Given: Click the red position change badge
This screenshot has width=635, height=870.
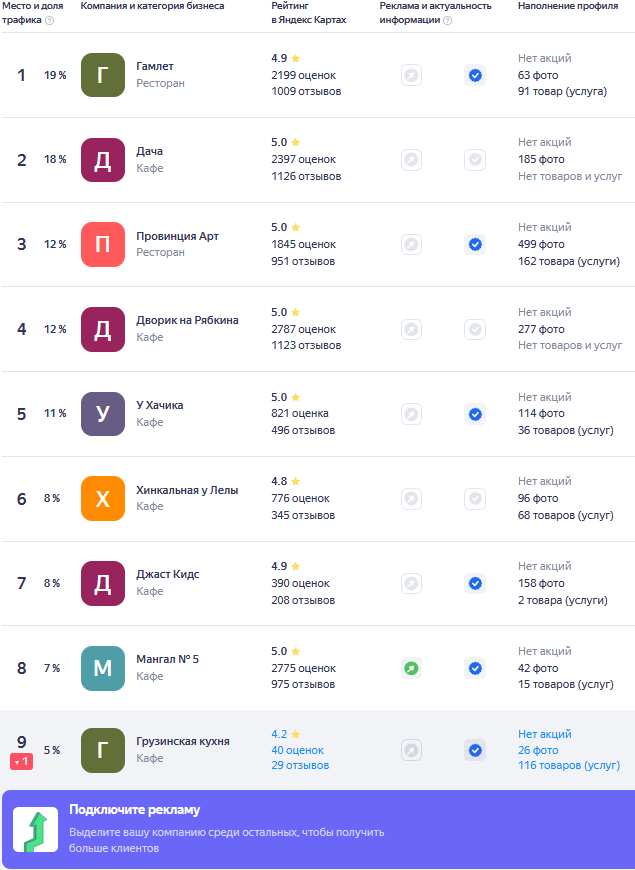Looking at the screenshot, I should tap(22, 761).
